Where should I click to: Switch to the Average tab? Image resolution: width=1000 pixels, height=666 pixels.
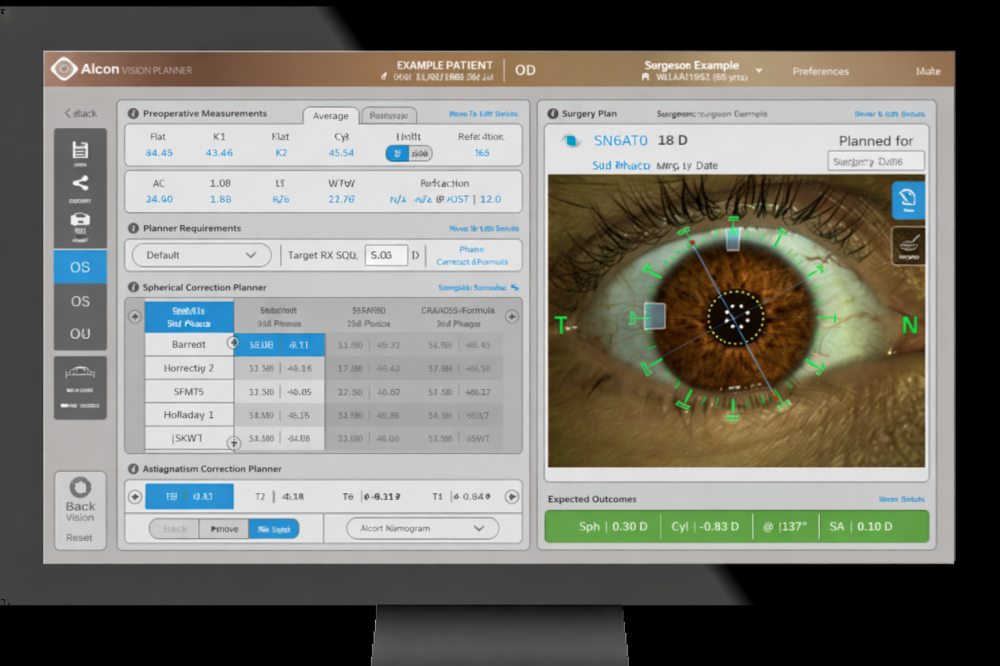pos(330,116)
